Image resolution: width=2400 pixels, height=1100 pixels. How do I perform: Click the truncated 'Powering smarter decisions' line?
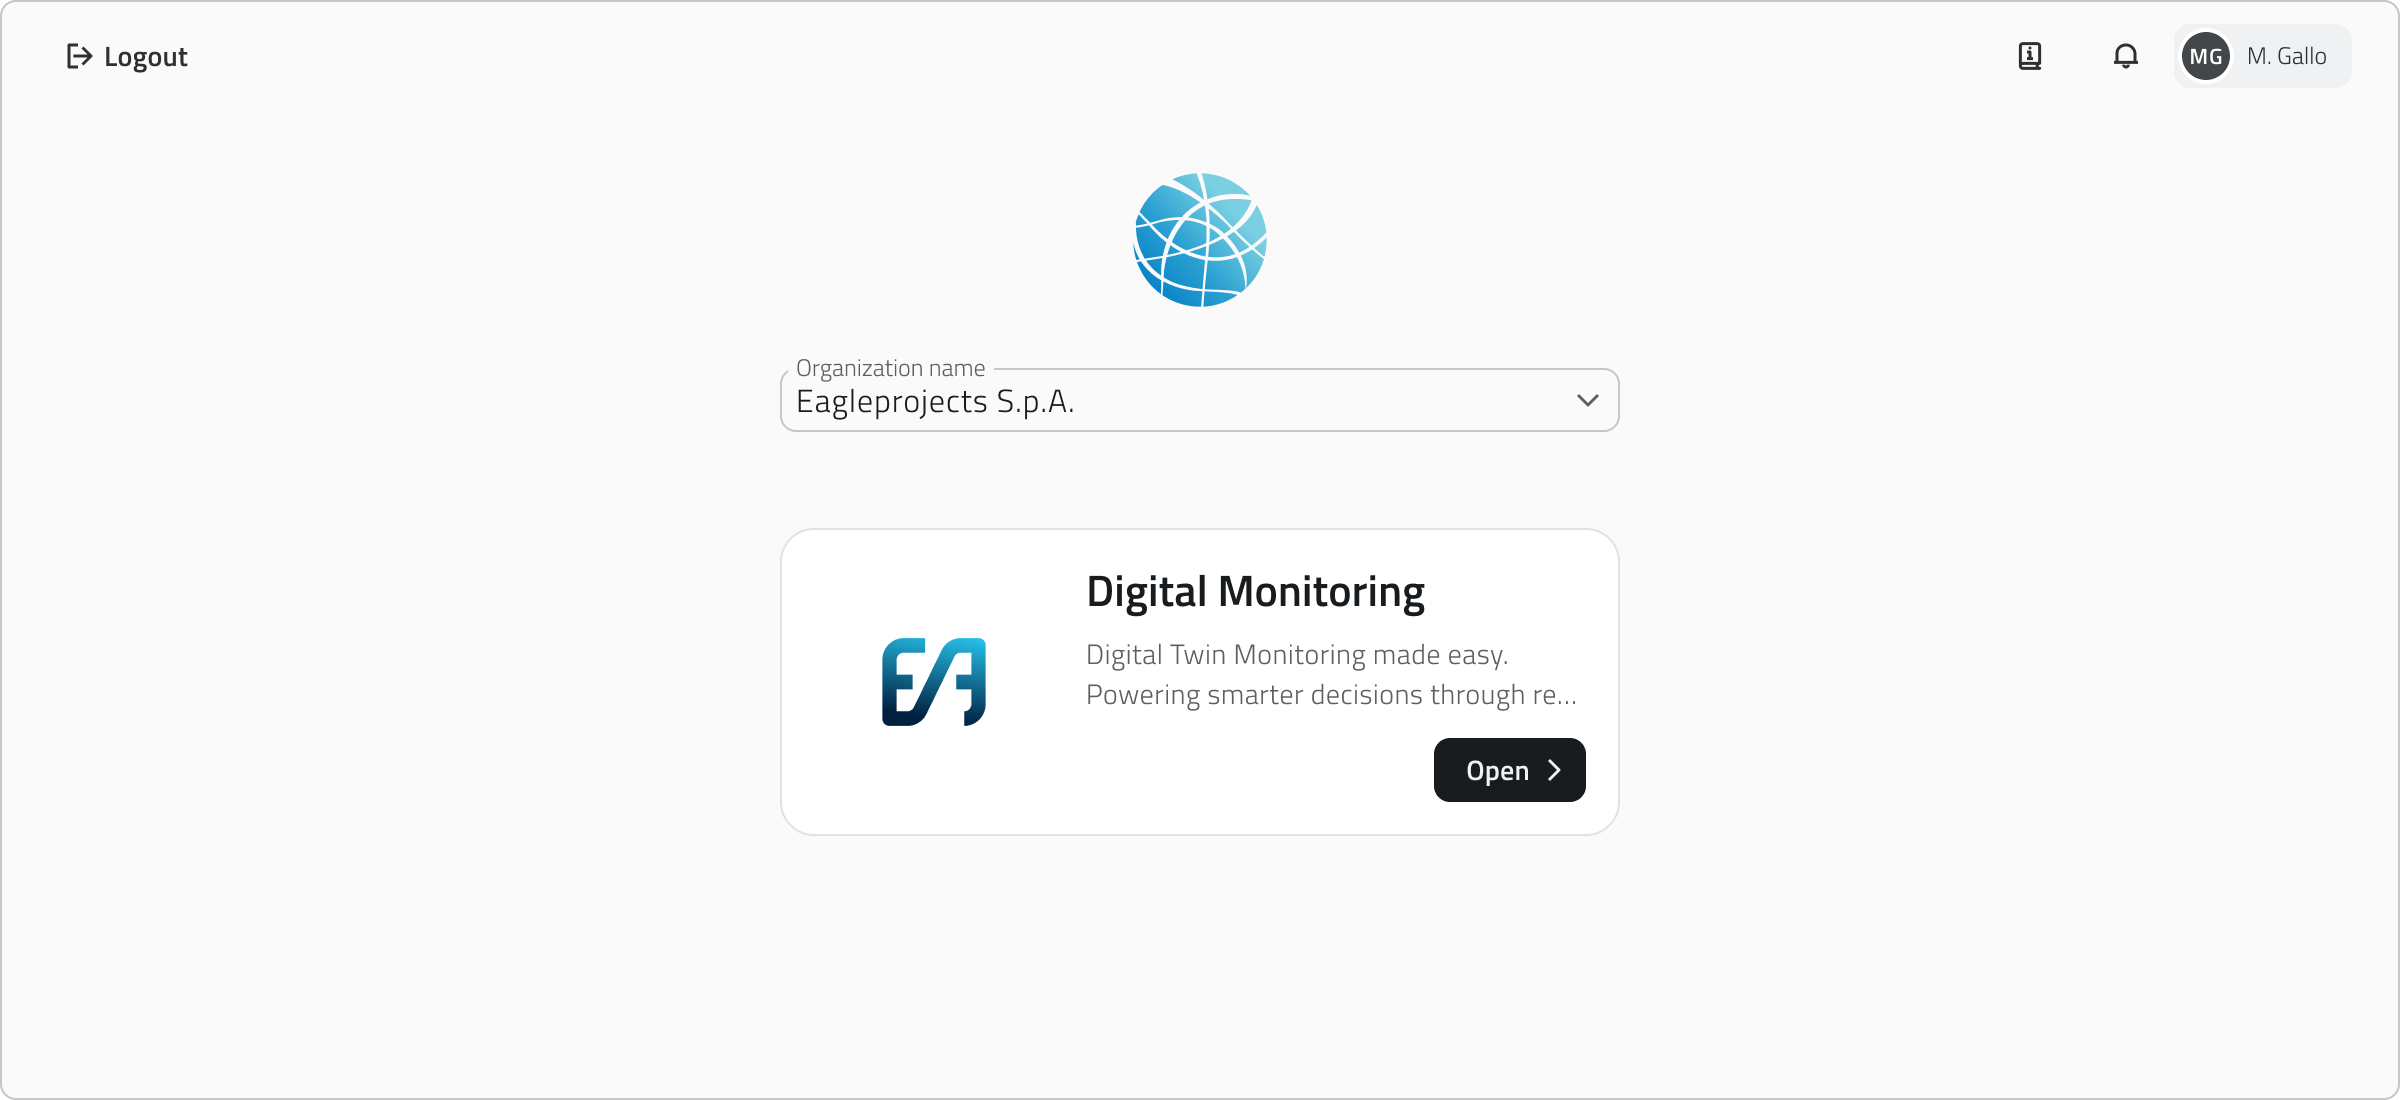pyautogui.click(x=1331, y=695)
